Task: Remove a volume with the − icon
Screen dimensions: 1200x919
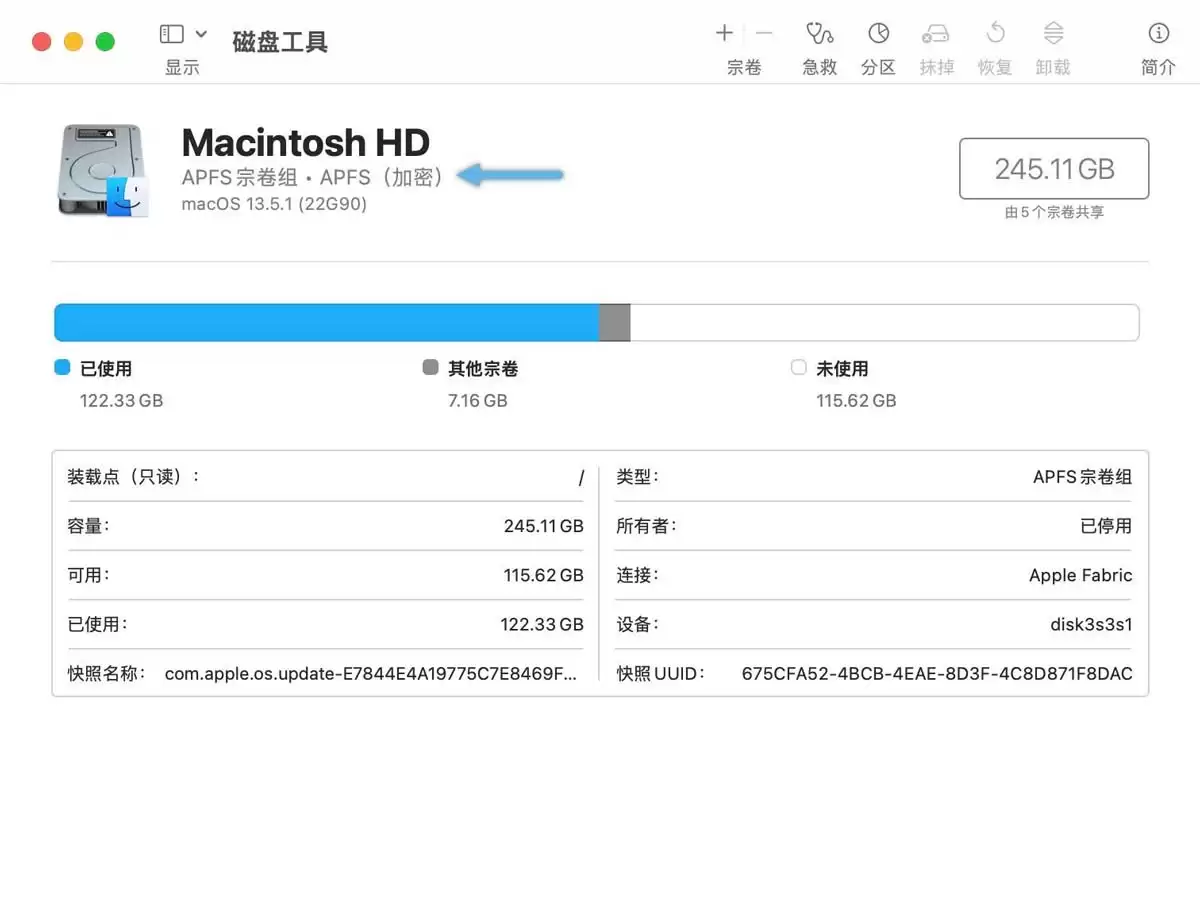Action: 762,33
